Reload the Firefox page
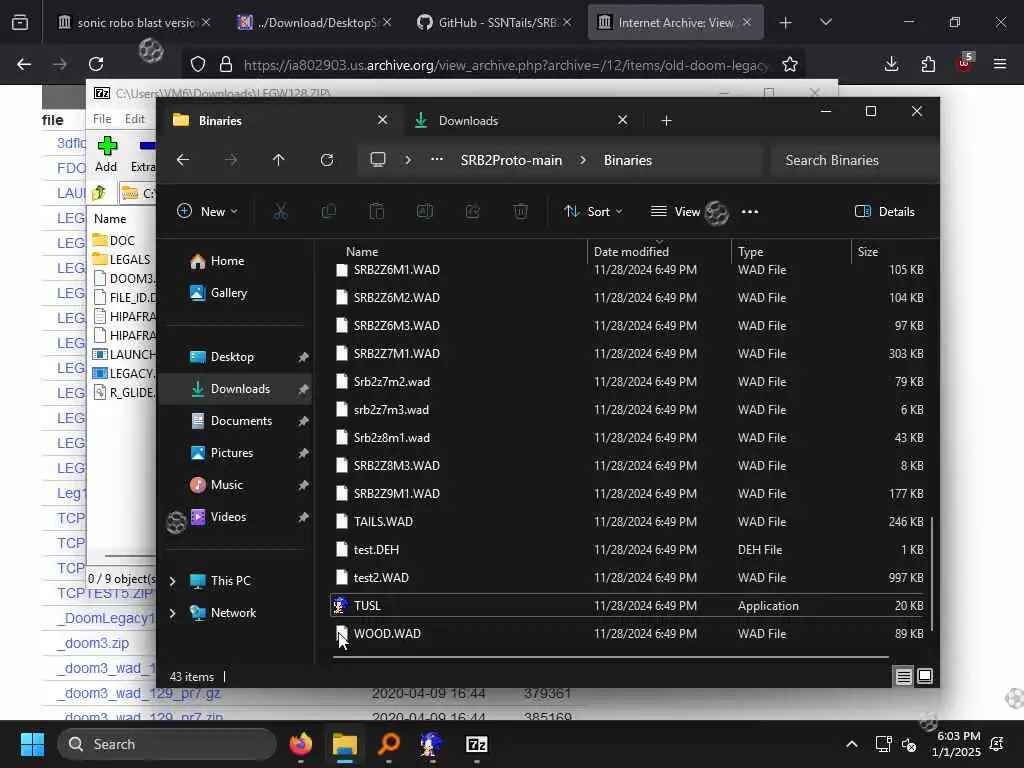The image size is (1024, 768). (96, 64)
